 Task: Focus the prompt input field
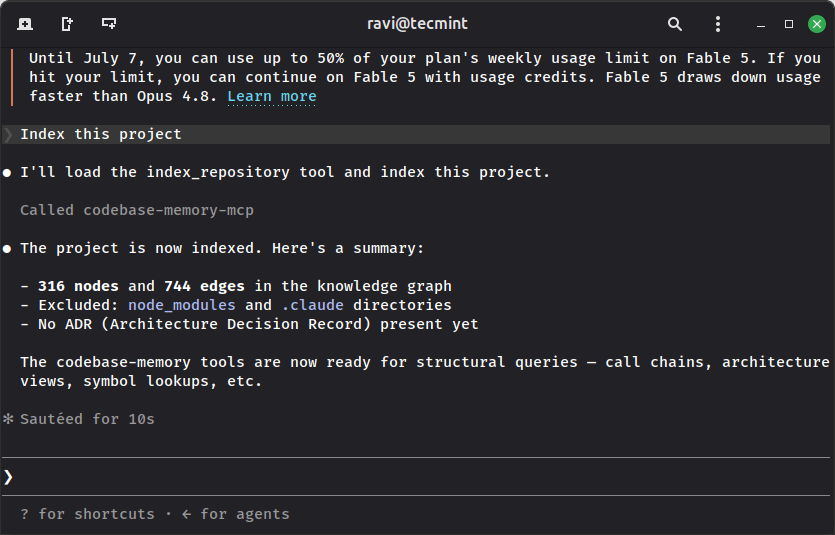click(x=416, y=476)
